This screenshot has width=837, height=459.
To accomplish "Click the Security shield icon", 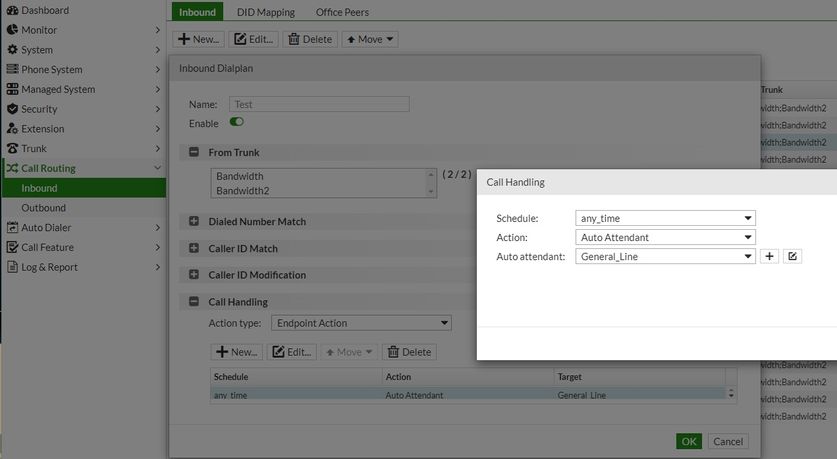I will (x=12, y=109).
